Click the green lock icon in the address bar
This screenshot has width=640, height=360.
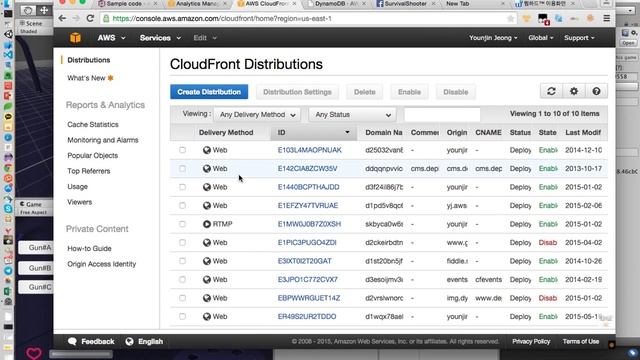tap(106, 19)
